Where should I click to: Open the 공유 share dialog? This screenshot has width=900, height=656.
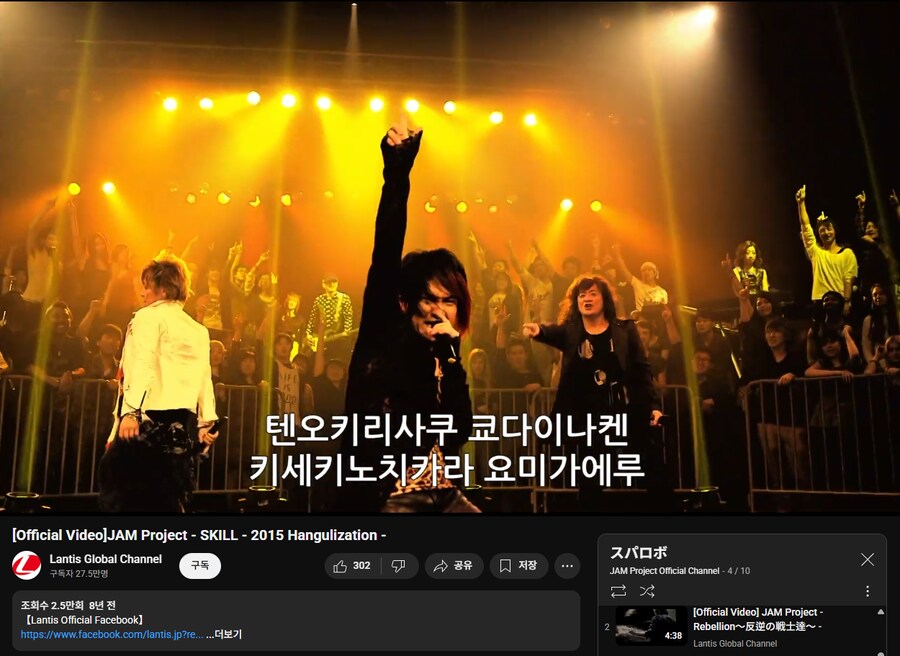point(453,566)
